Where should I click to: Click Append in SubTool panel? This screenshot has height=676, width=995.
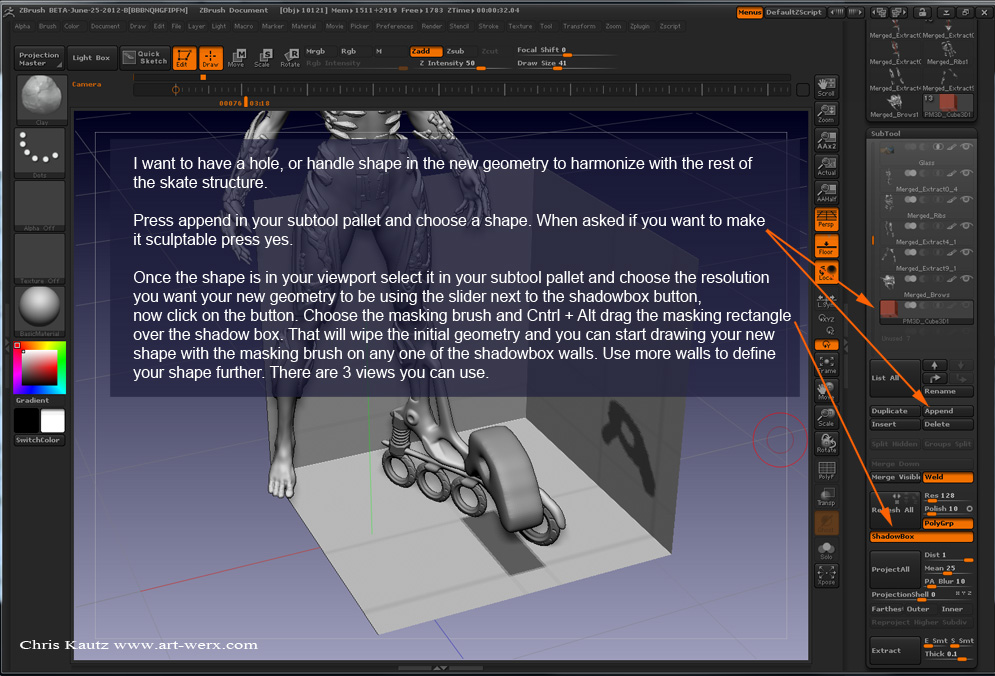point(947,411)
